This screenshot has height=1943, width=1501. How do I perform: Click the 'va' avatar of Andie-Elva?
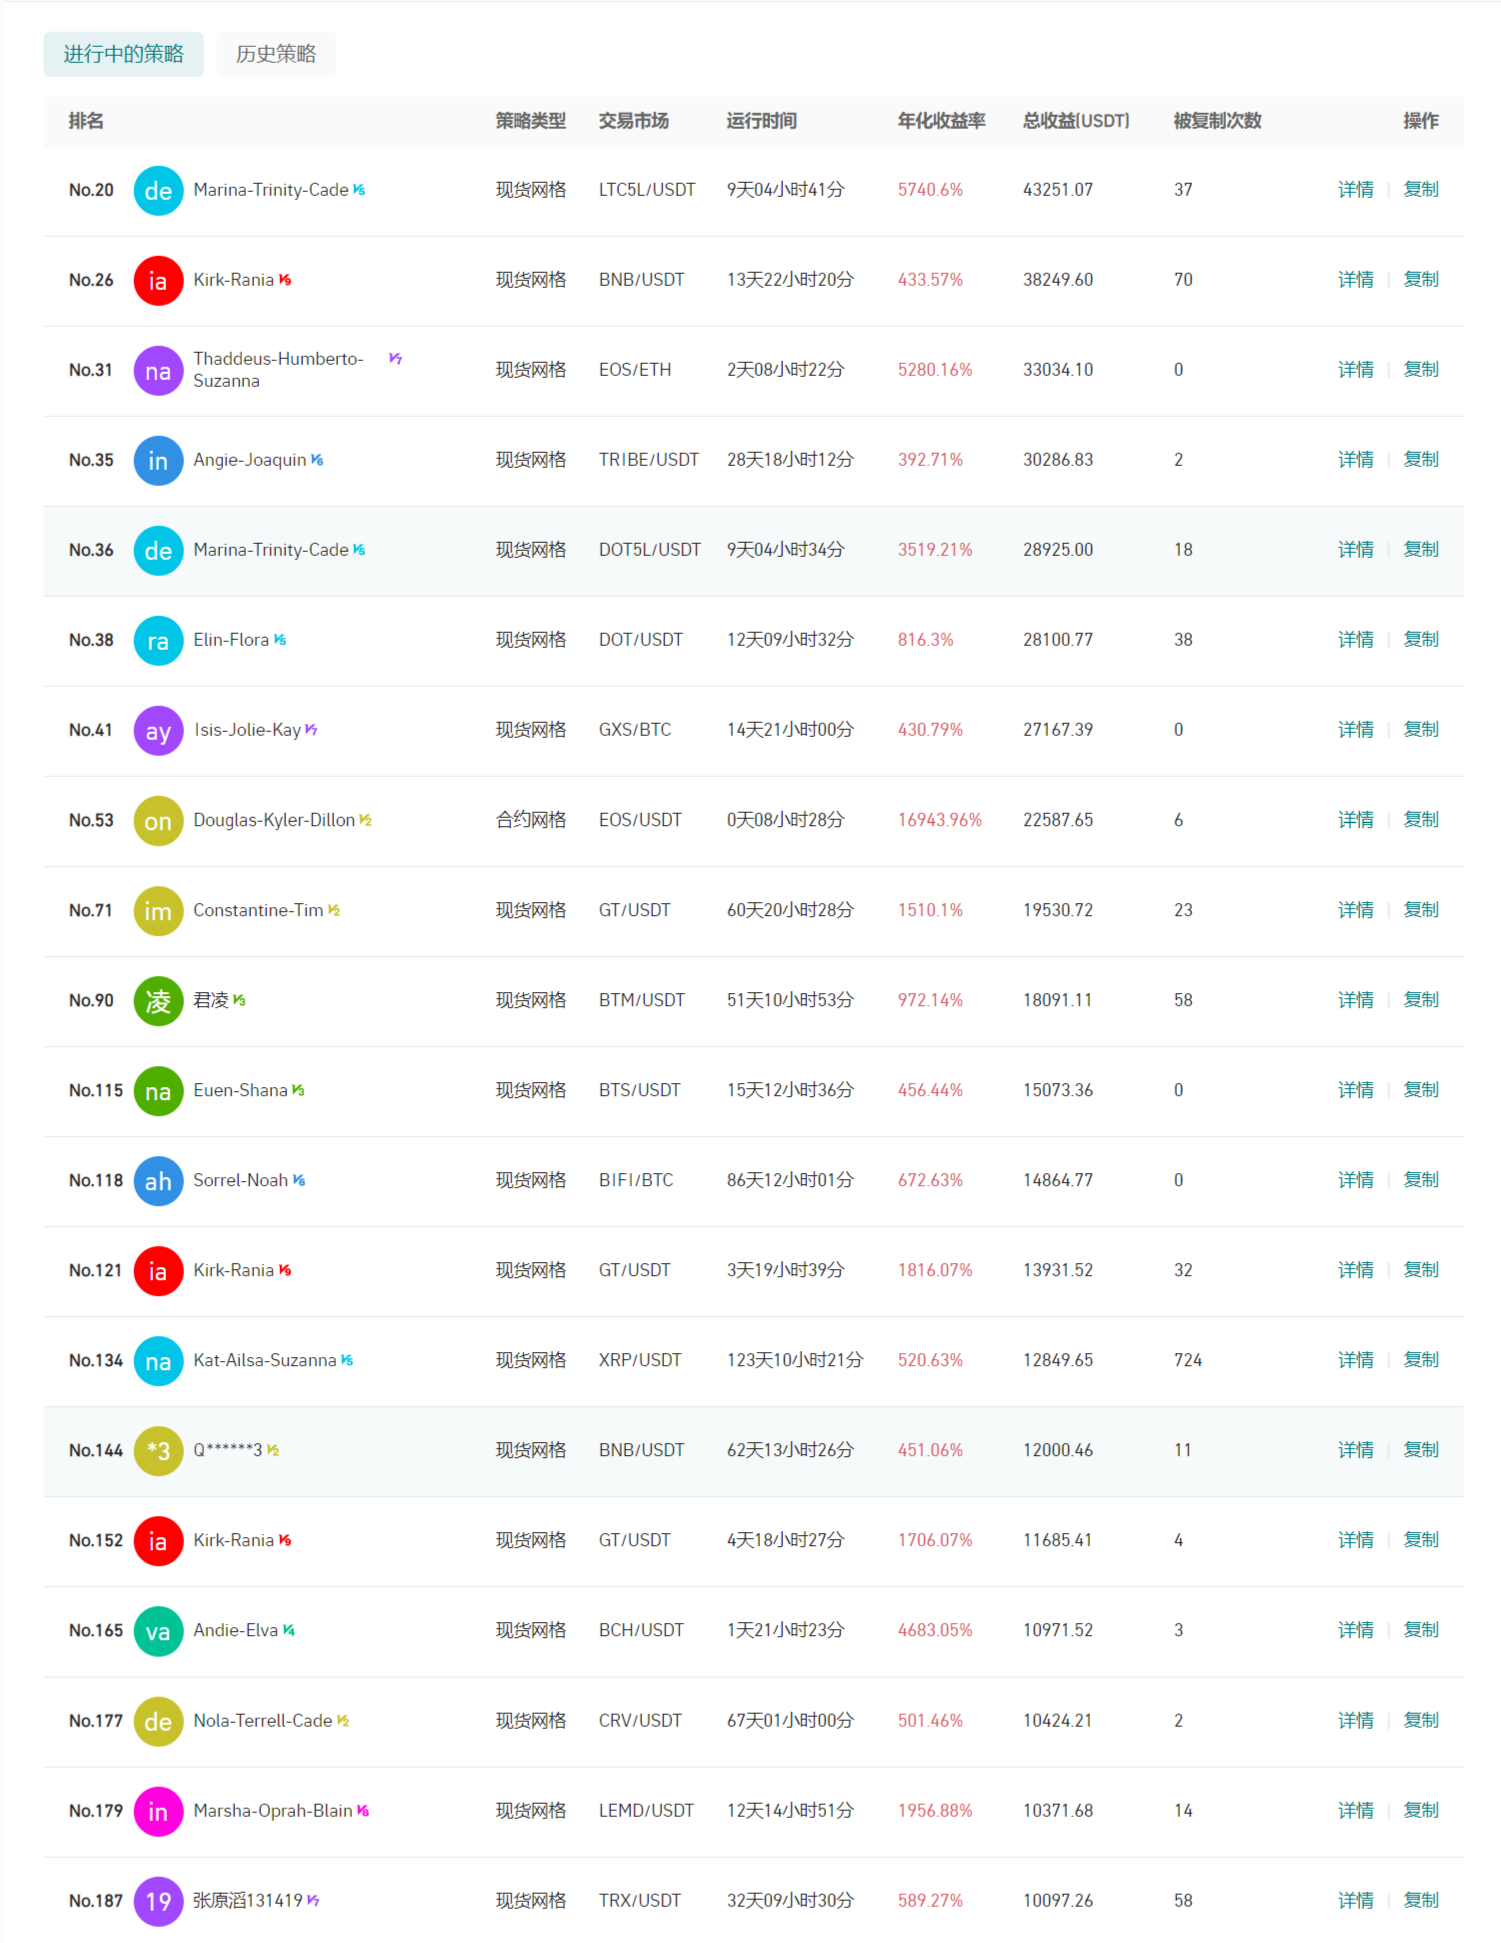(x=158, y=1630)
